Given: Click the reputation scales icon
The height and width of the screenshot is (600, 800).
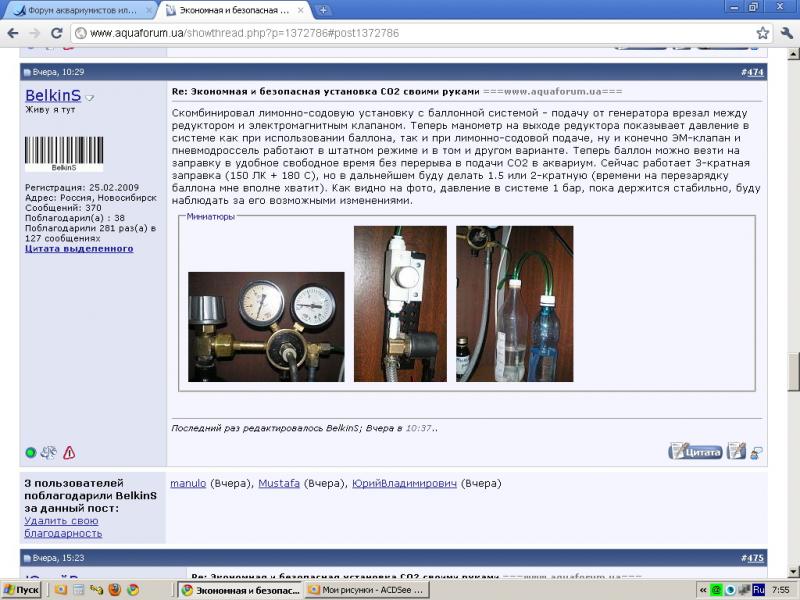Looking at the screenshot, I should pos(49,453).
